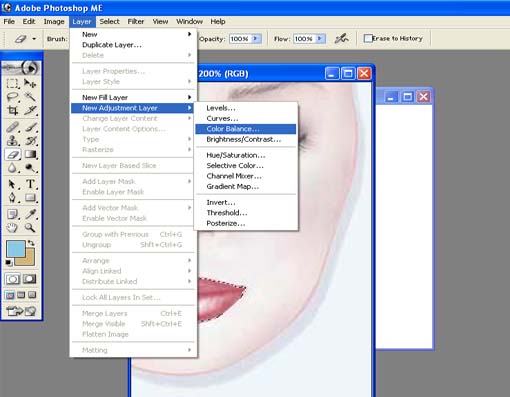
Task: Open the File menu
Action: 9,22
